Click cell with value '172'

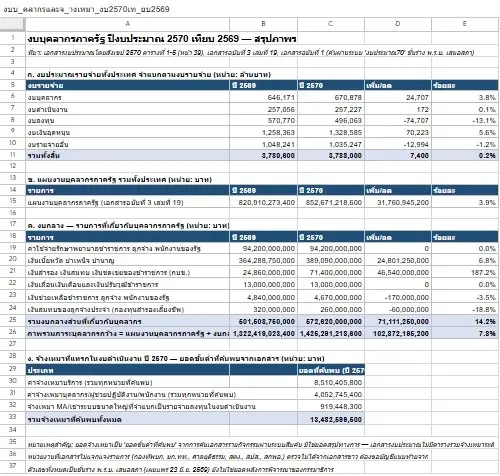coord(398,109)
